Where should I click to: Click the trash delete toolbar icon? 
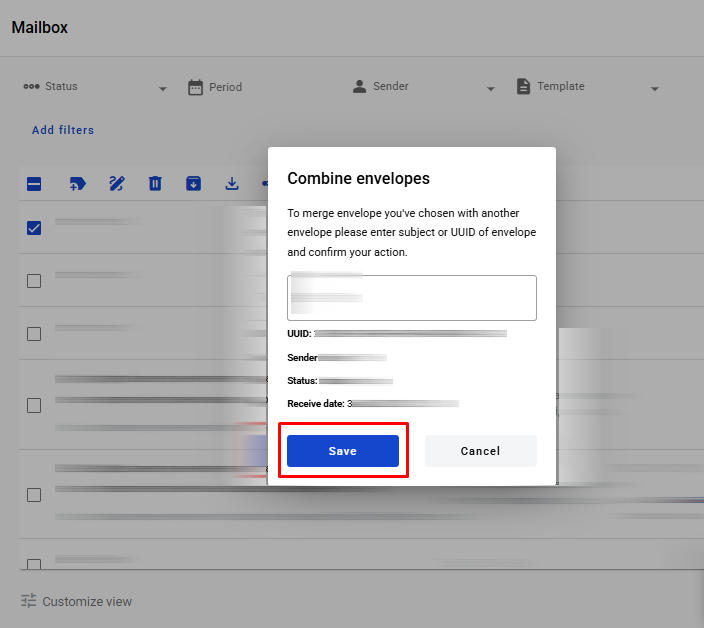(x=155, y=184)
